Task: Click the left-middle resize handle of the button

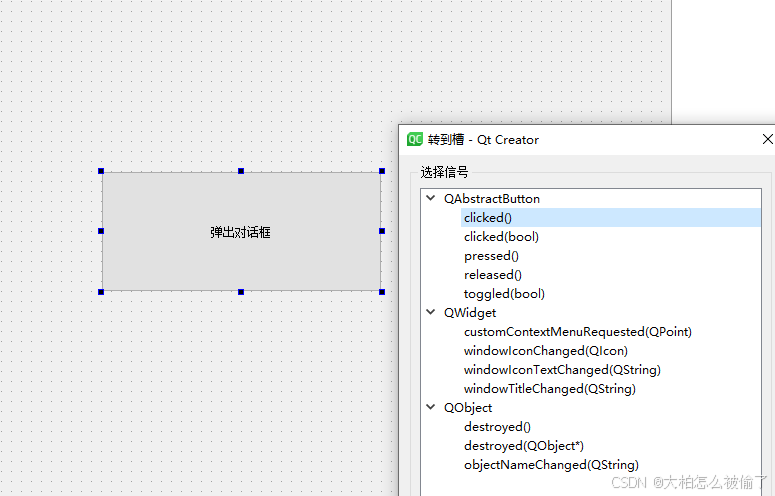Action: [101, 231]
